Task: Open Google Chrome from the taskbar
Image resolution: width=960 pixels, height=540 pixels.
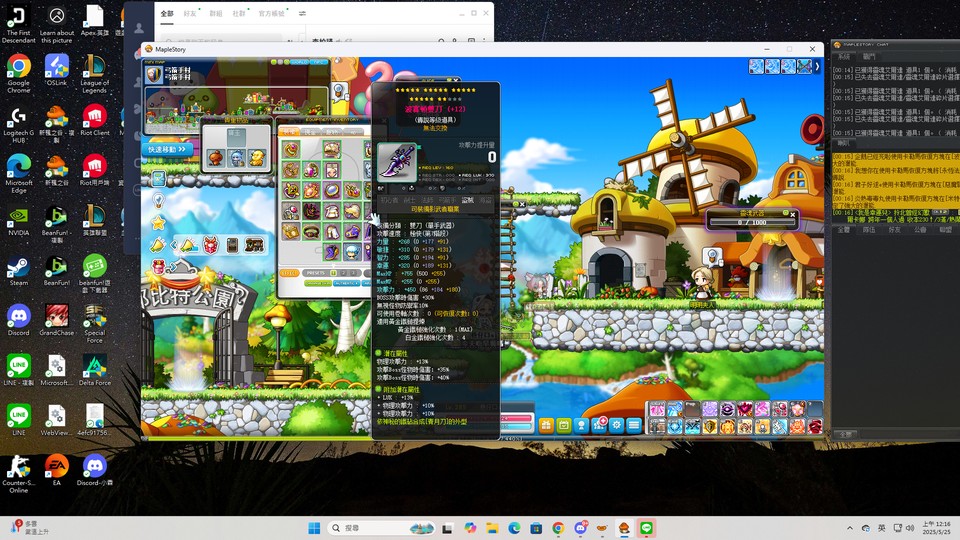Action: click(x=558, y=528)
